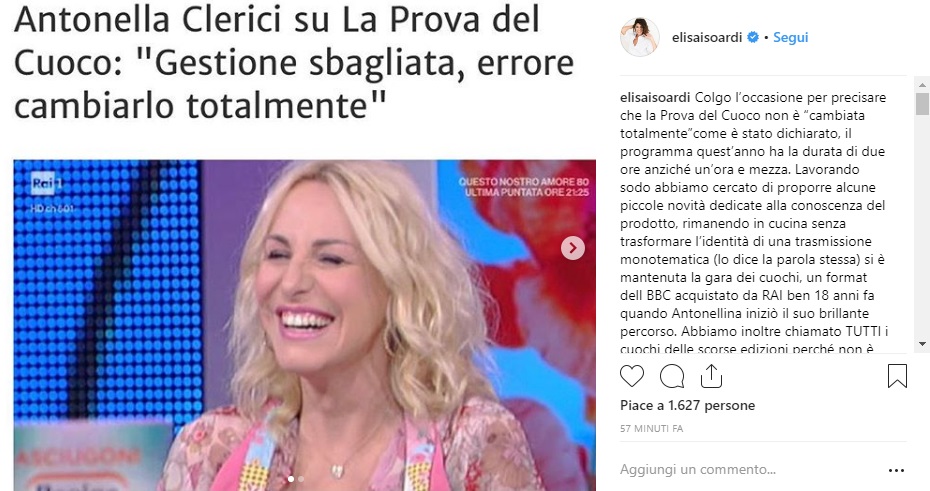The height and width of the screenshot is (491, 930).
Task: Open the three-dots more options menu
Action: tap(896, 470)
